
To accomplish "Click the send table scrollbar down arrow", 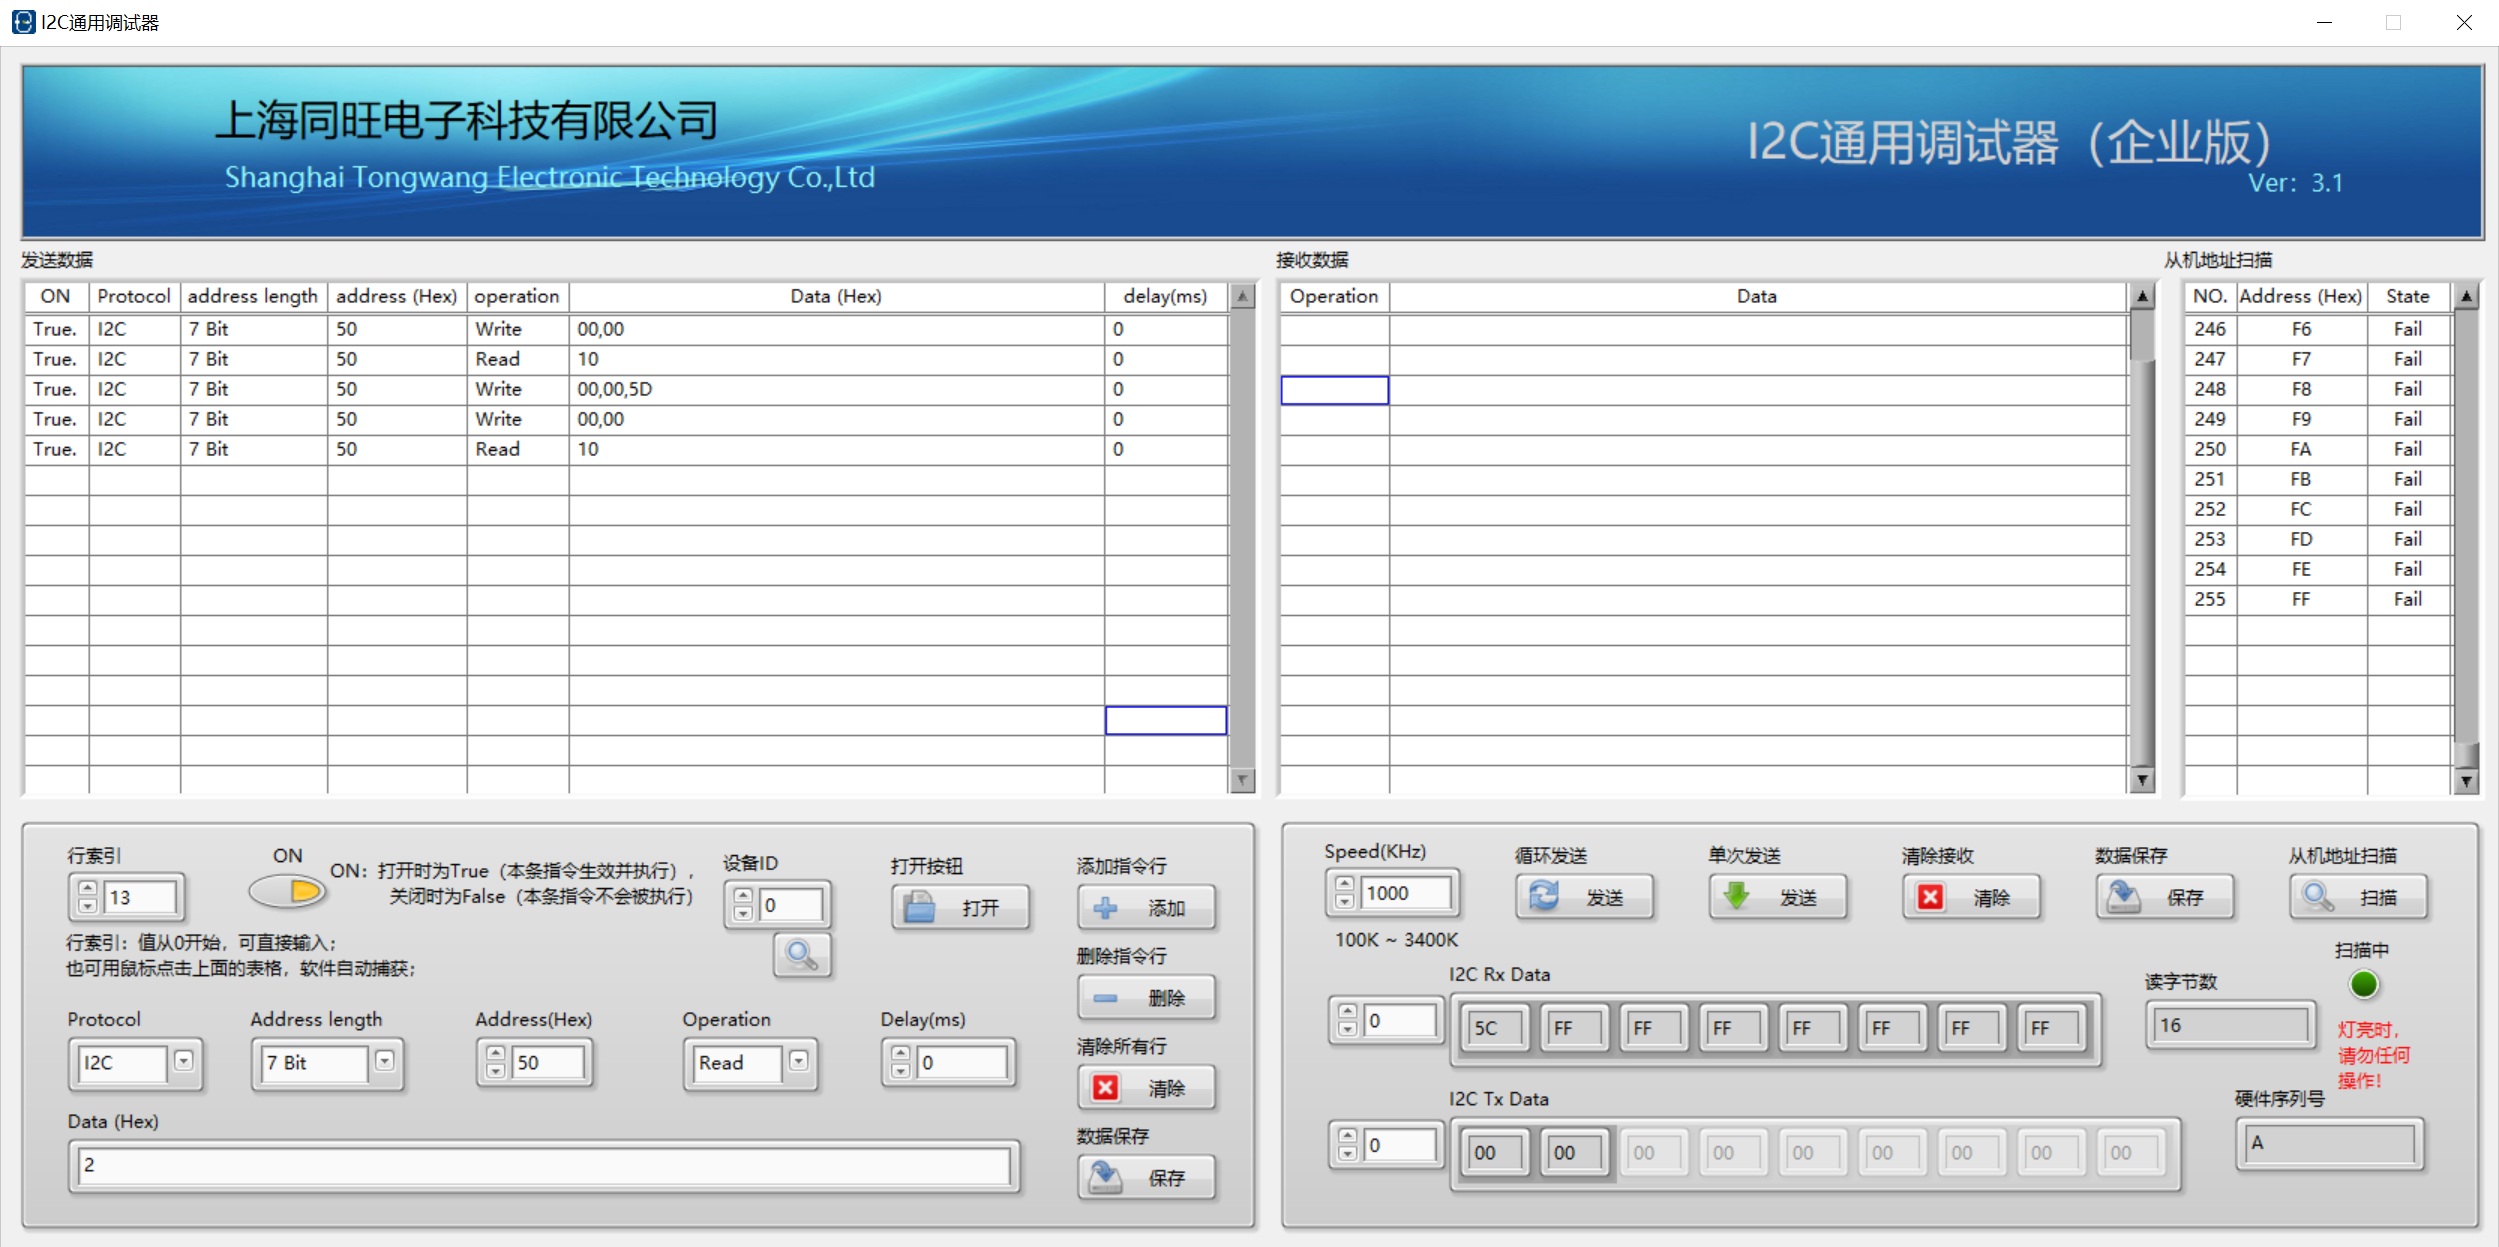I will 1242,780.
